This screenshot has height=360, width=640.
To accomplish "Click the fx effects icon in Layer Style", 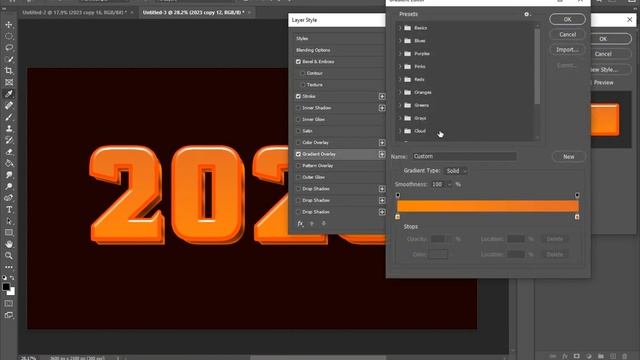I will click(300, 224).
